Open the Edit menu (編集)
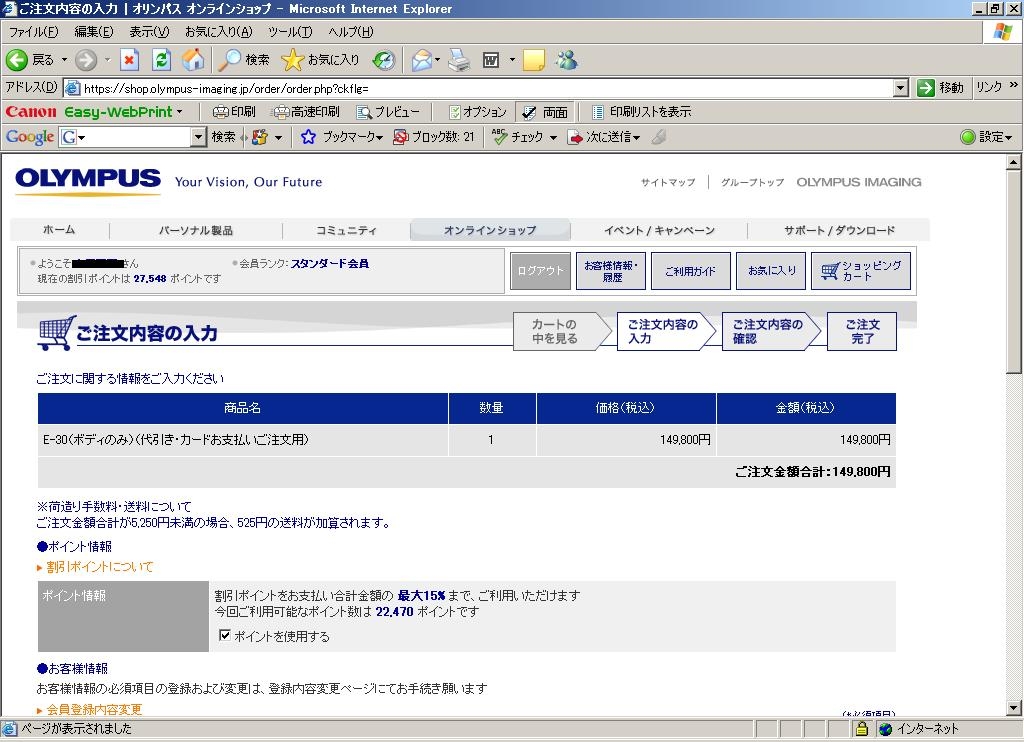The height and width of the screenshot is (742, 1024). coord(93,31)
